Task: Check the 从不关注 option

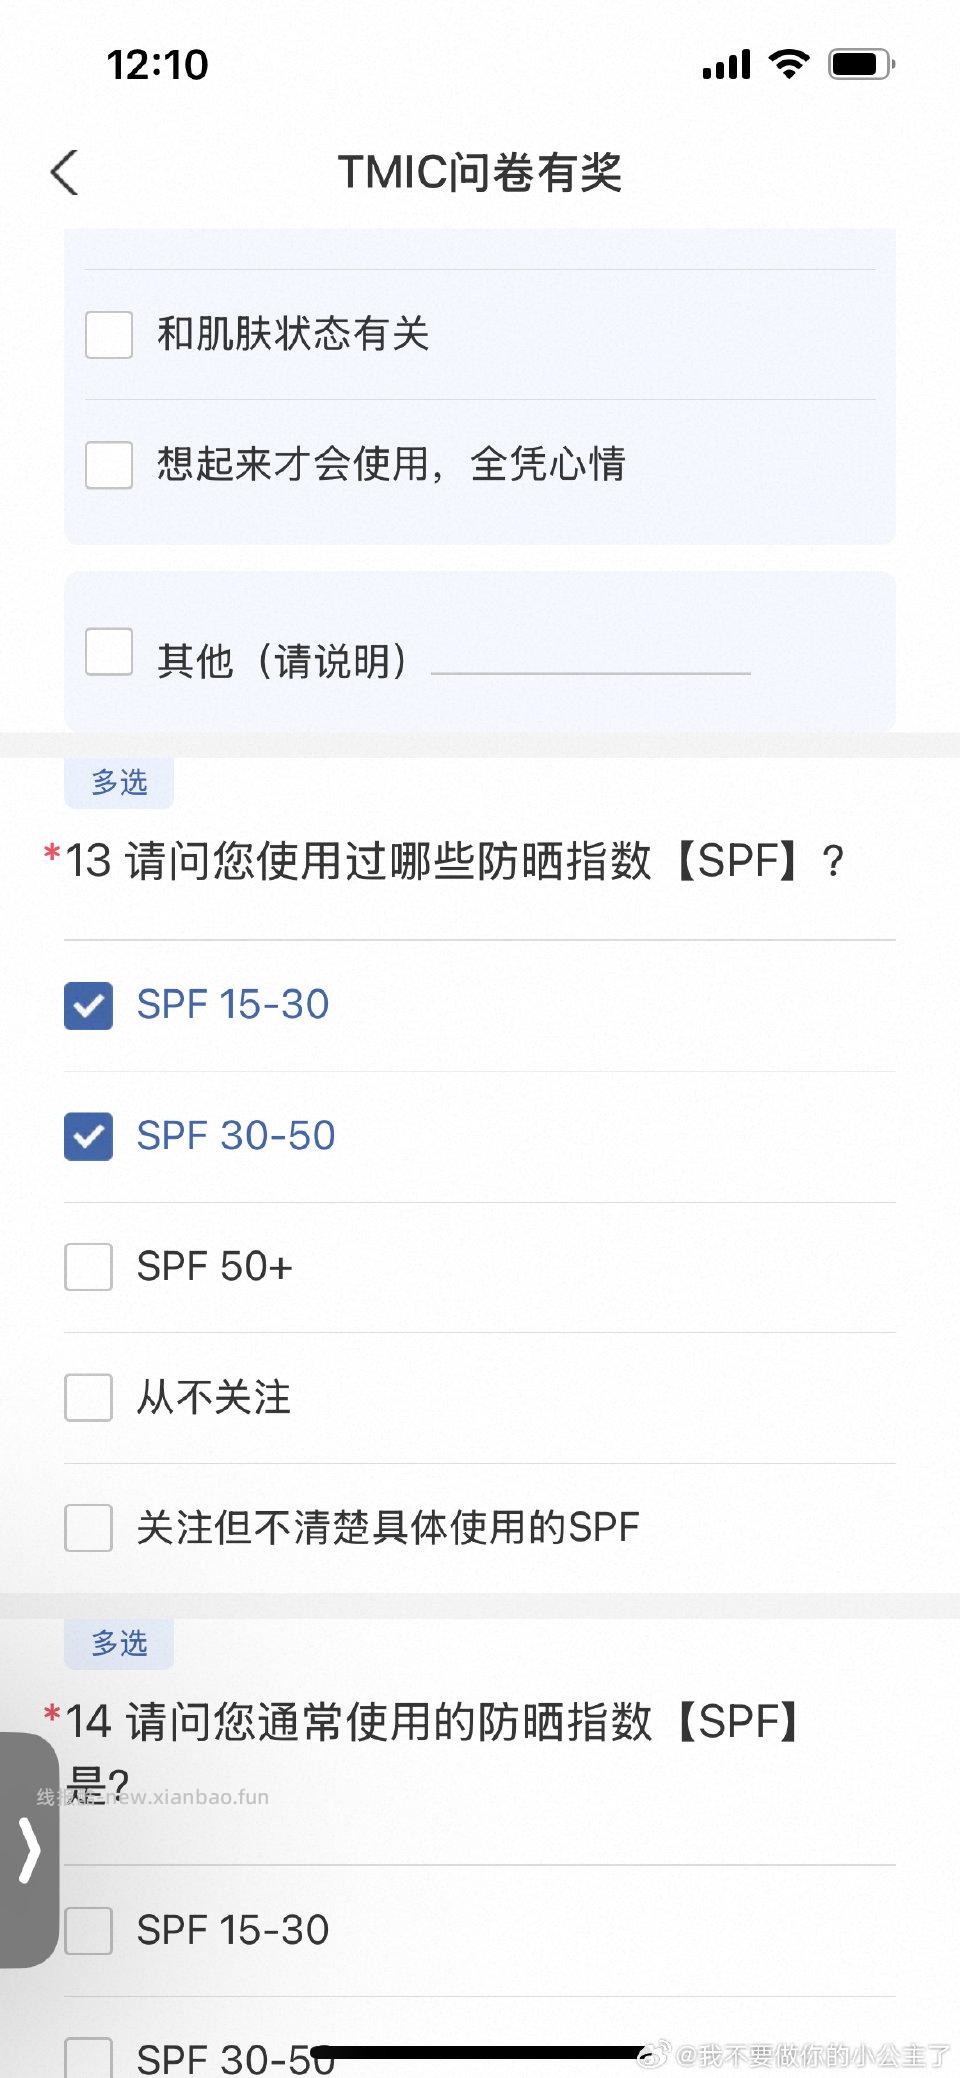Action: pyautogui.click(x=88, y=1399)
